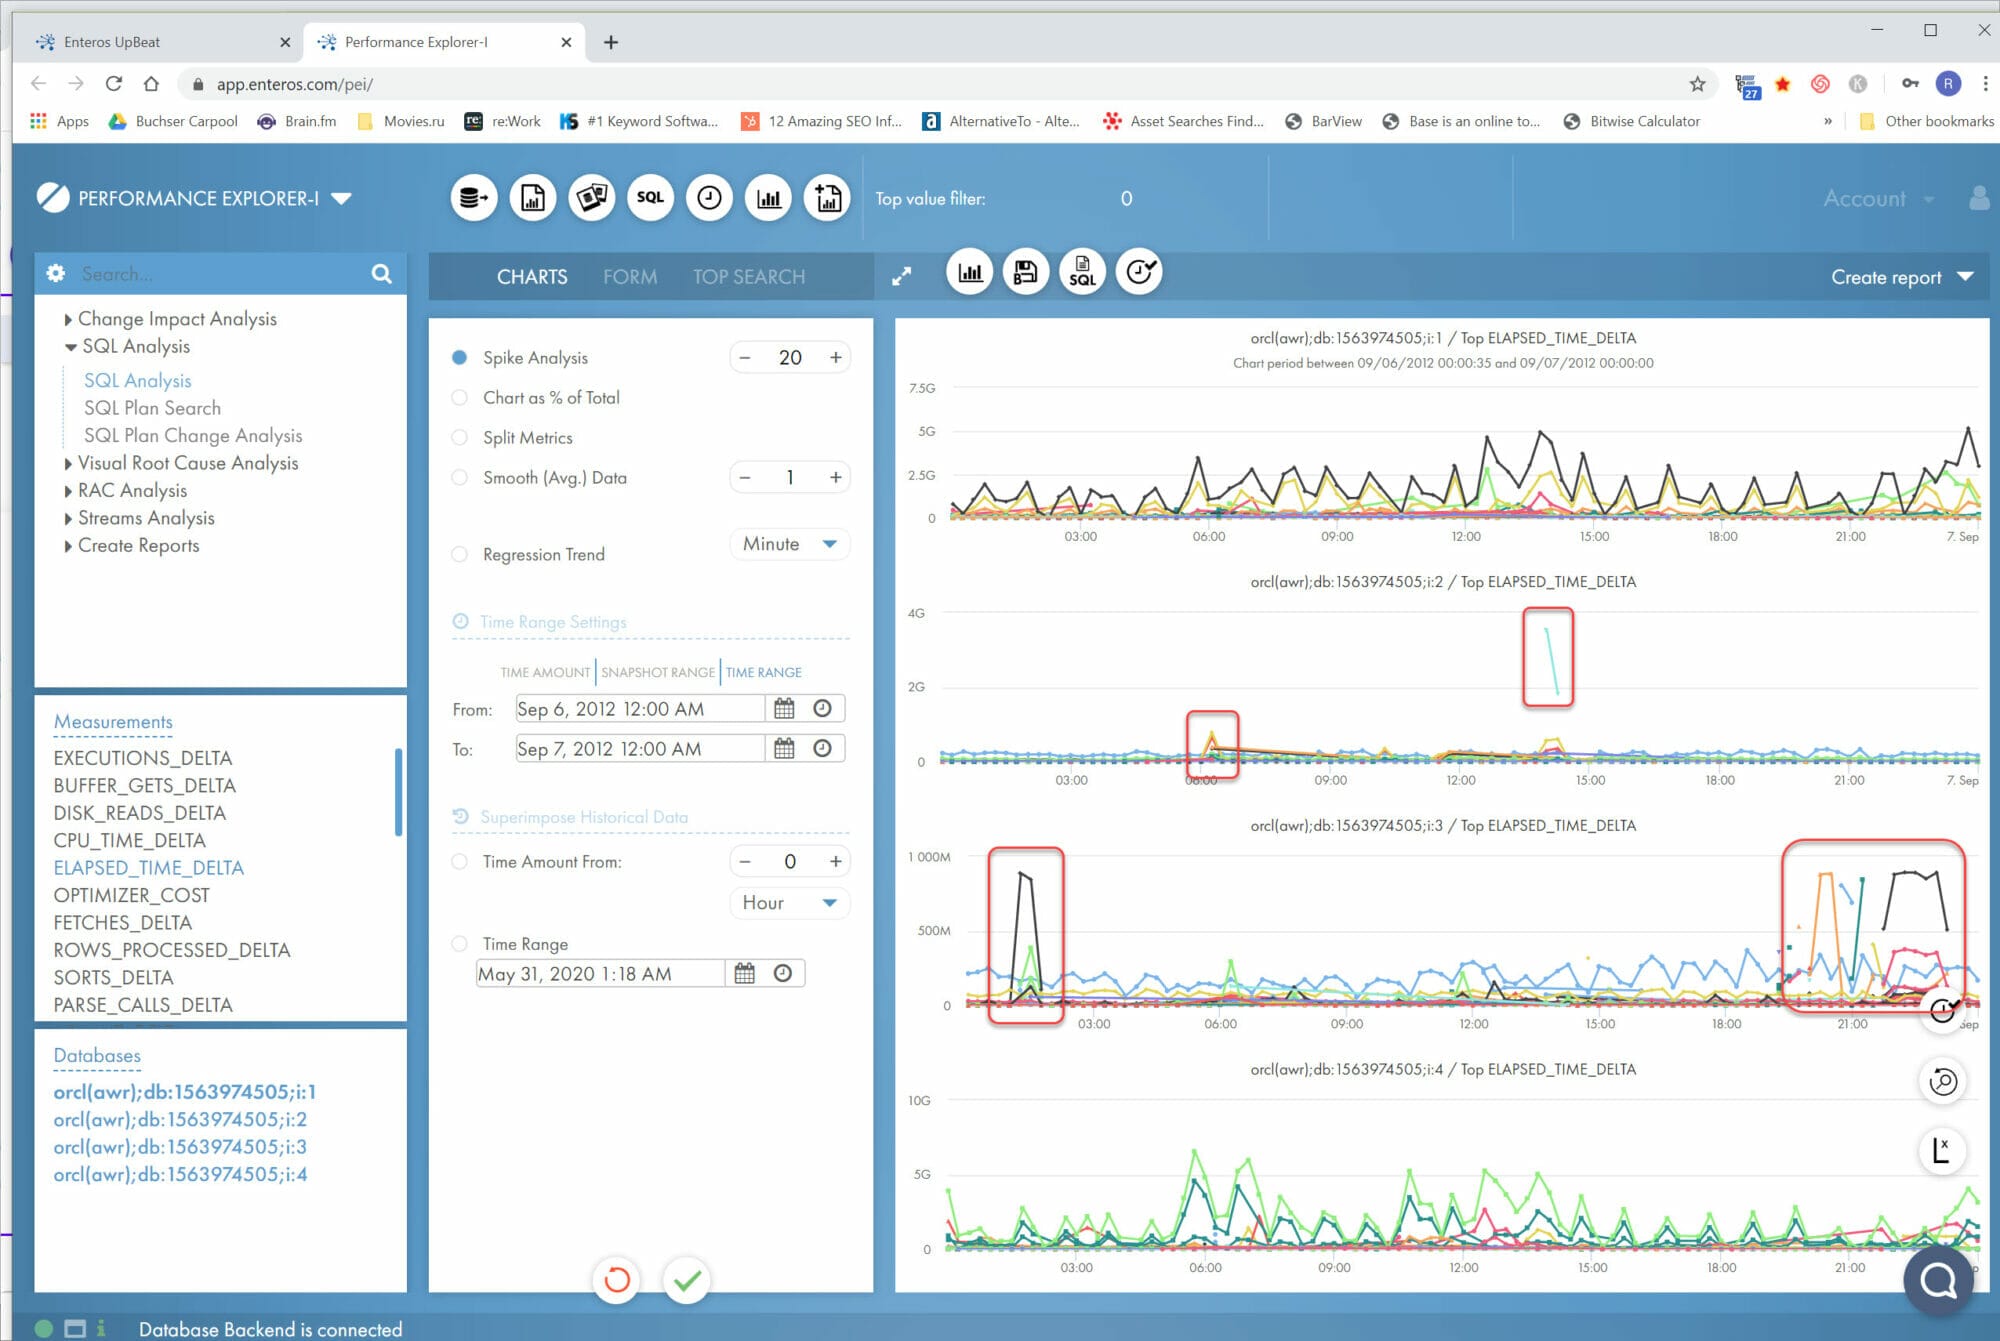
Task: Open the Minute interval dropdown
Action: pos(789,544)
